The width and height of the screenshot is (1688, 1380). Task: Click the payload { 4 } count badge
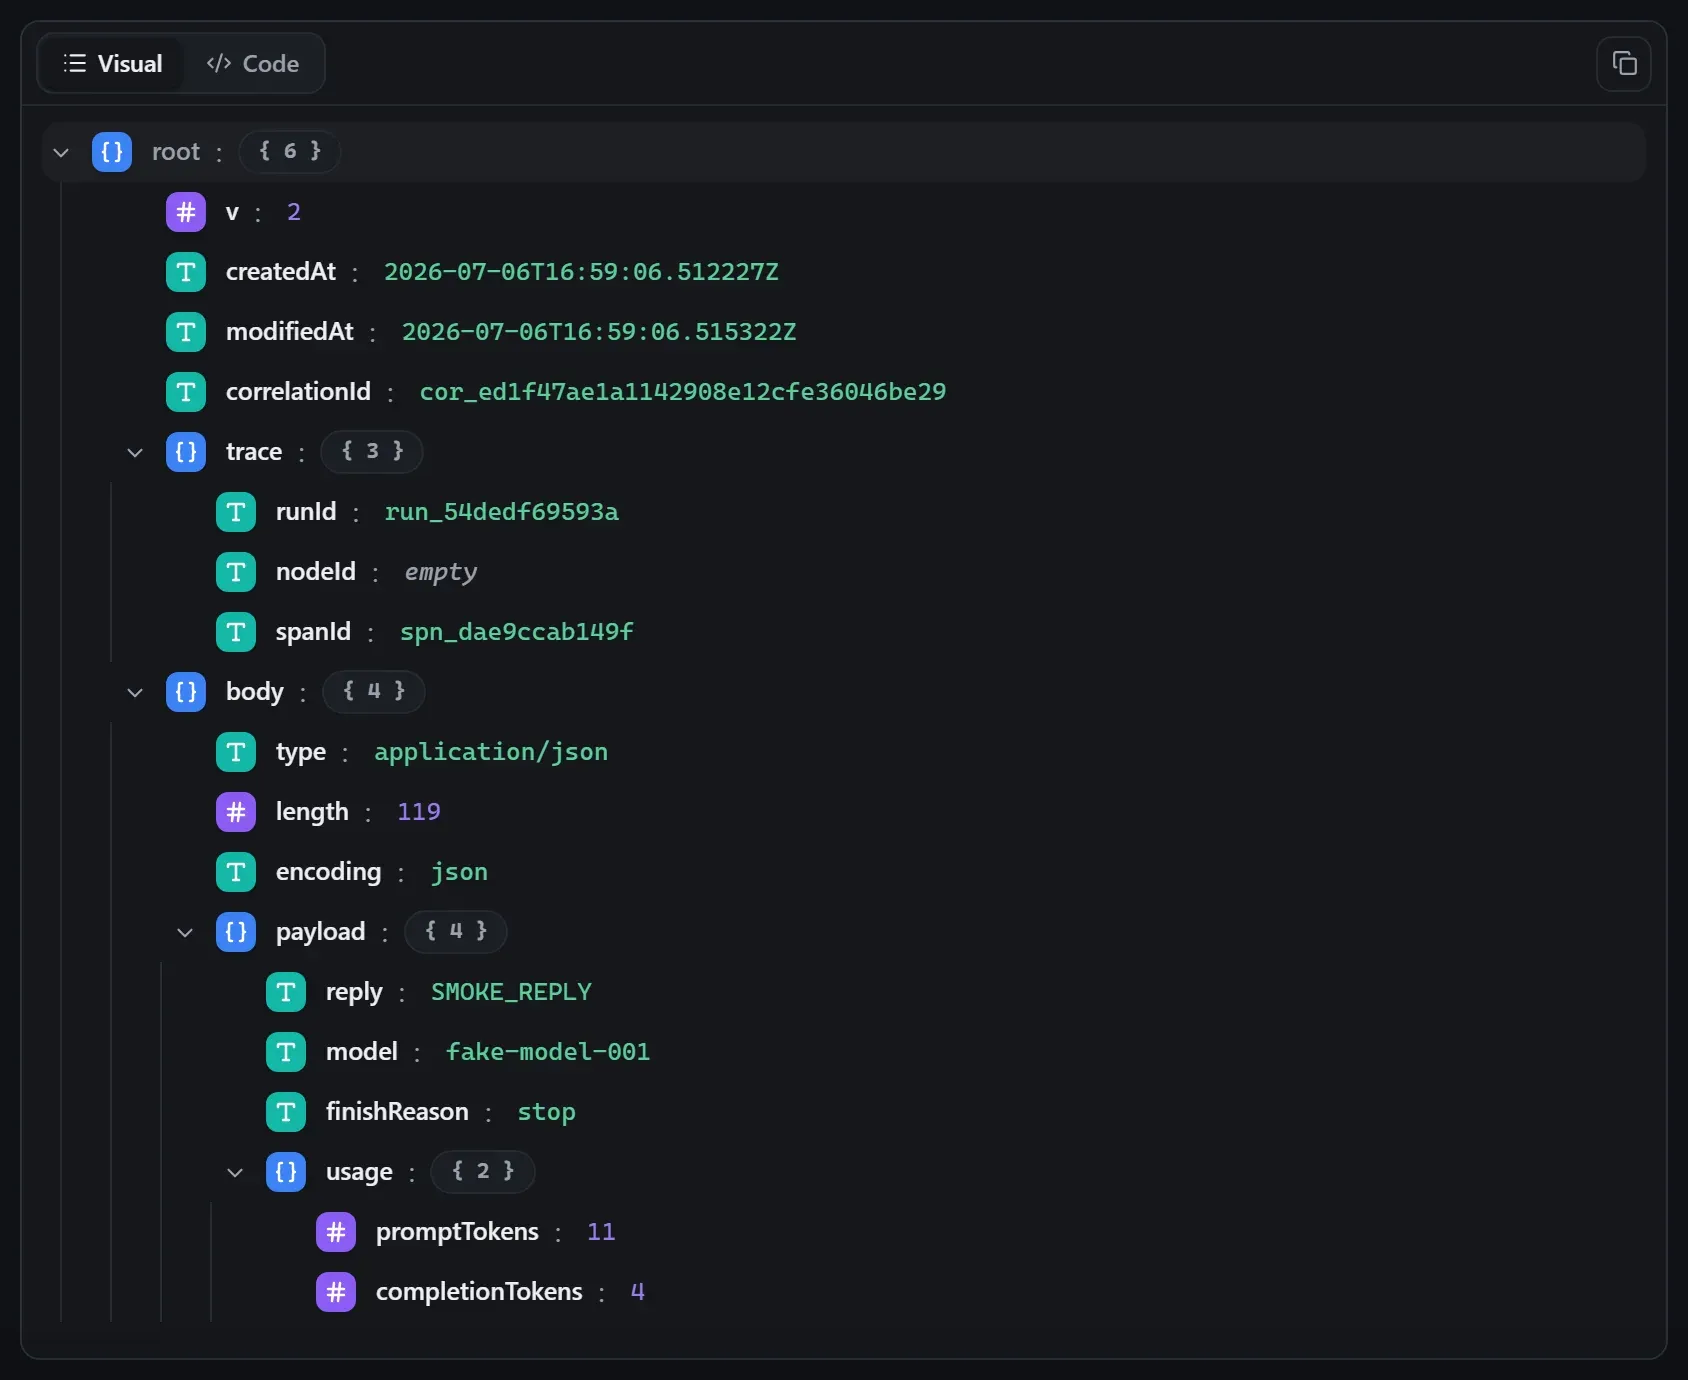point(456,932)
